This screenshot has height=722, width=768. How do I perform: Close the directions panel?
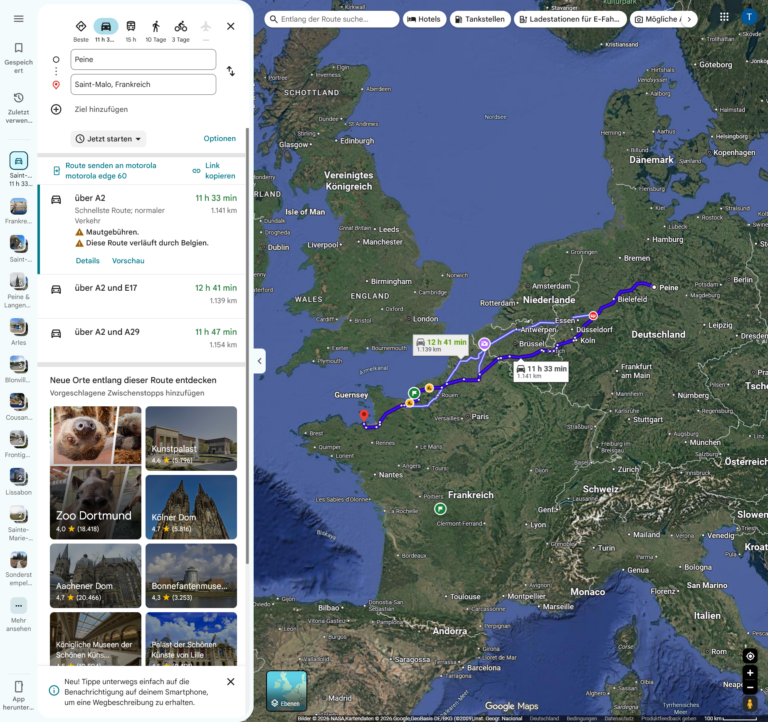pos(231,26)
